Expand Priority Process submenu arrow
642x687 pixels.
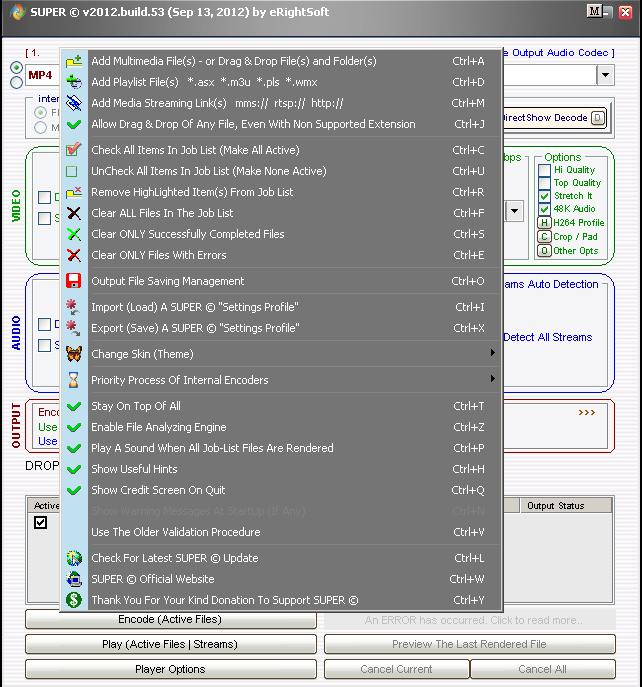(493, 378)
